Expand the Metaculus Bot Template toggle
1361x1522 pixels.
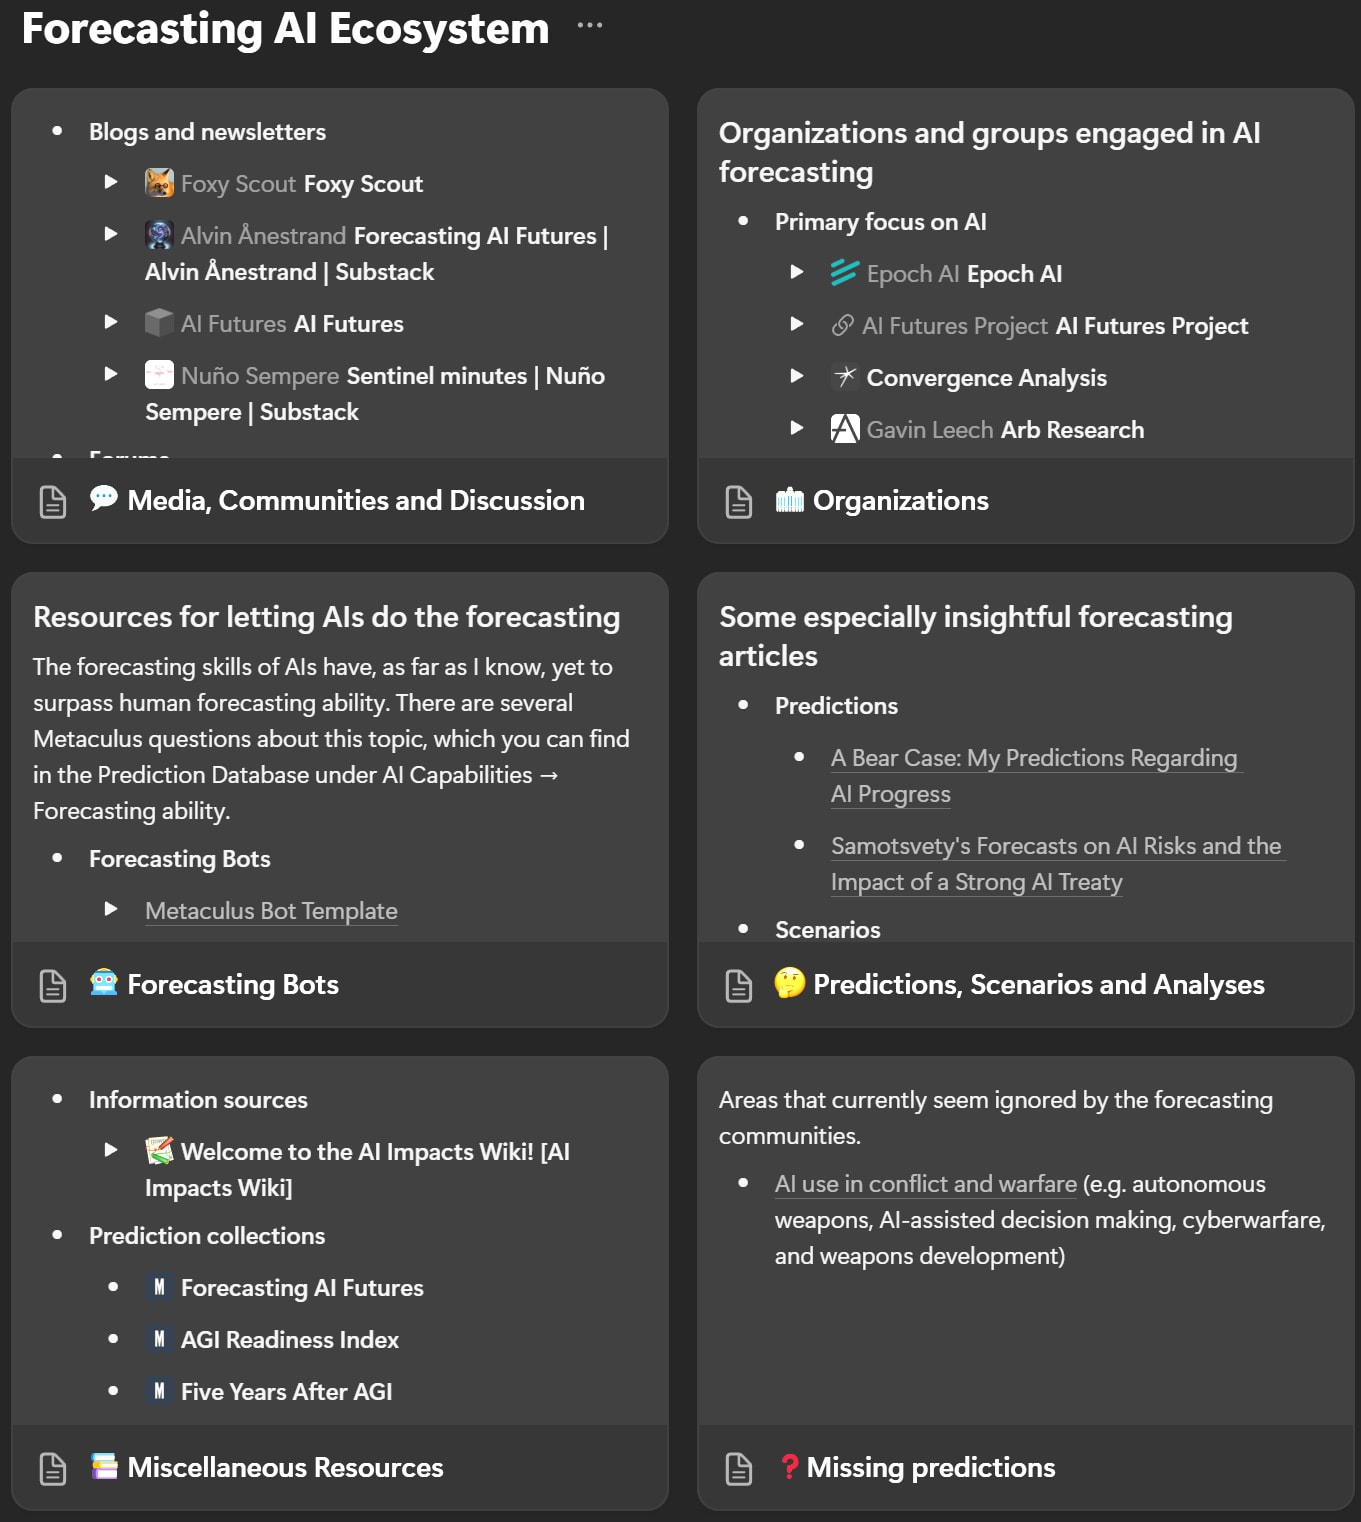tap(111, 909)
